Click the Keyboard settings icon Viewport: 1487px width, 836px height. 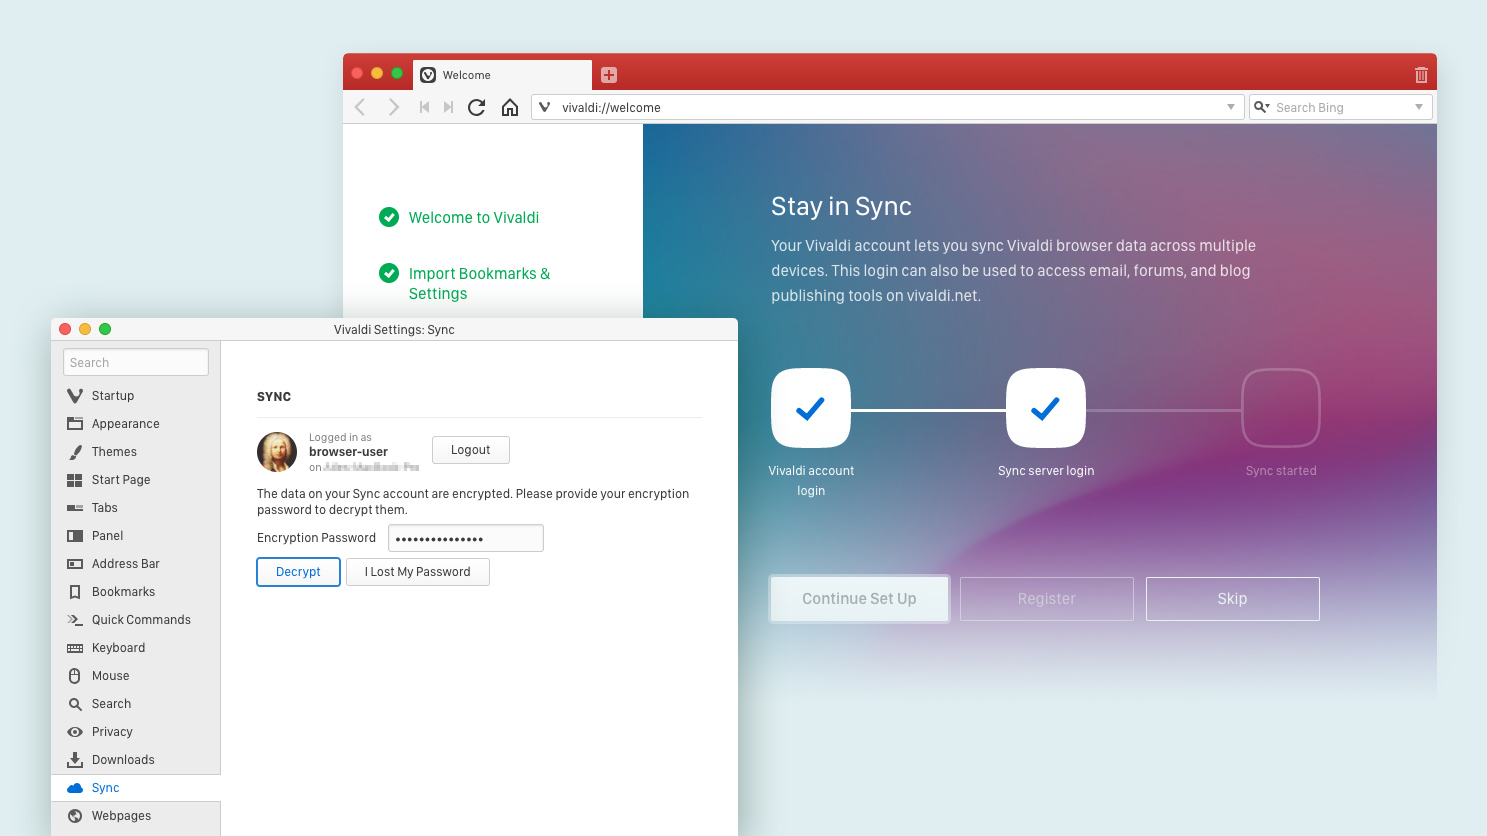point(75,648)
